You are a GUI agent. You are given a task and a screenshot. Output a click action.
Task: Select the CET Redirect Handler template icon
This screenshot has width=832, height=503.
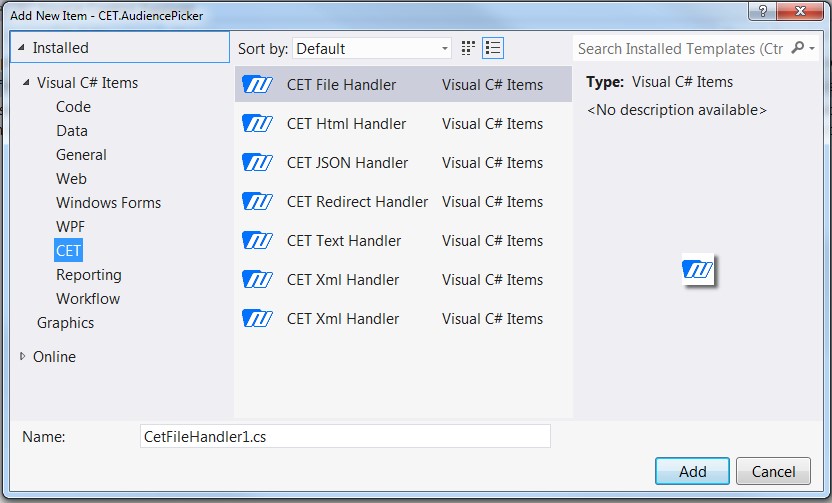(257, 202)
